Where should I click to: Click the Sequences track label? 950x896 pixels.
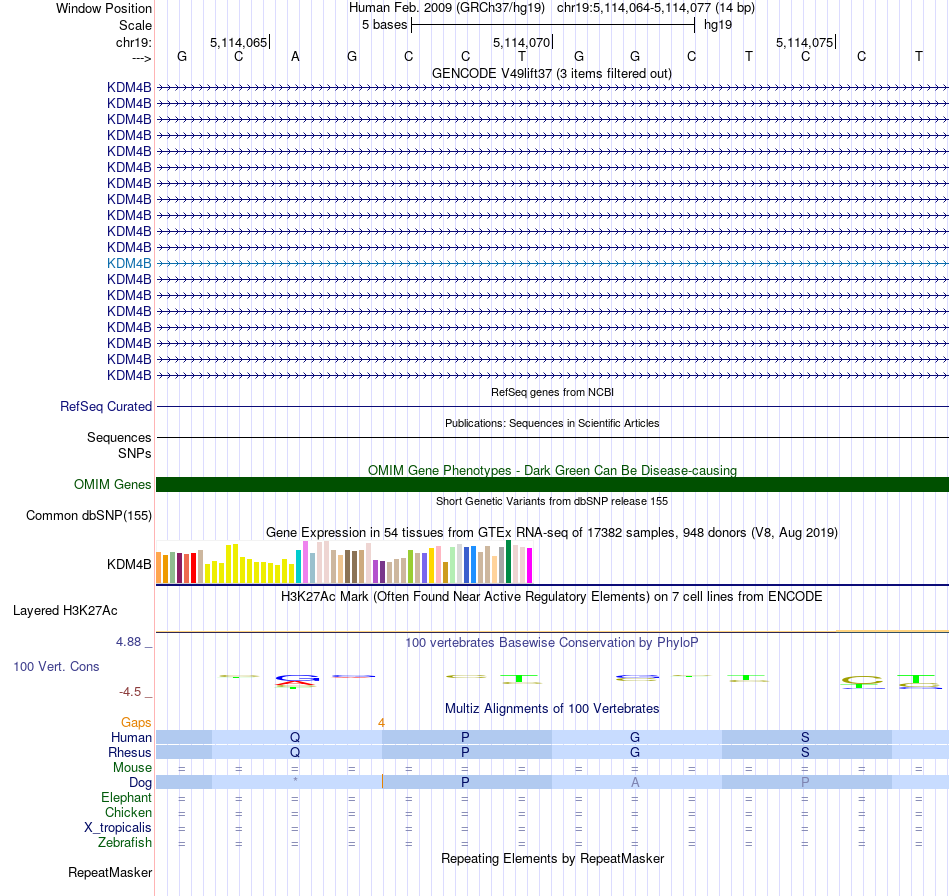119,437
